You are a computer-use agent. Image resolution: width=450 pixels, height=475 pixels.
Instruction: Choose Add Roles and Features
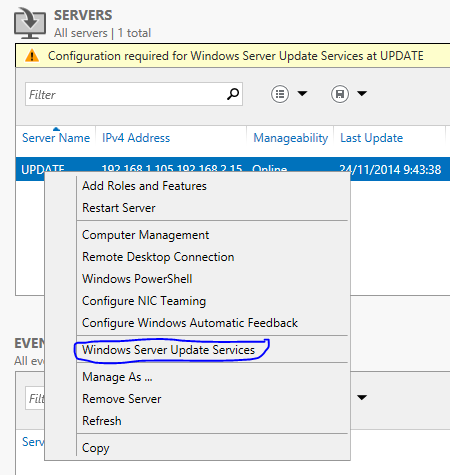144,186
